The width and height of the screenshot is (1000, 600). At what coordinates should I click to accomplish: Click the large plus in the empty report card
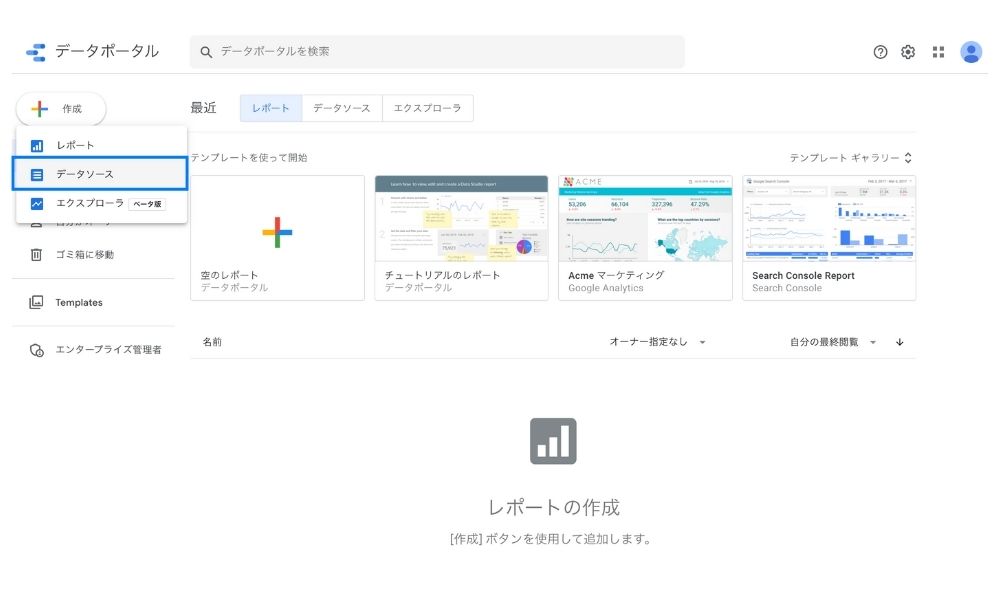[x=277, y=232]
